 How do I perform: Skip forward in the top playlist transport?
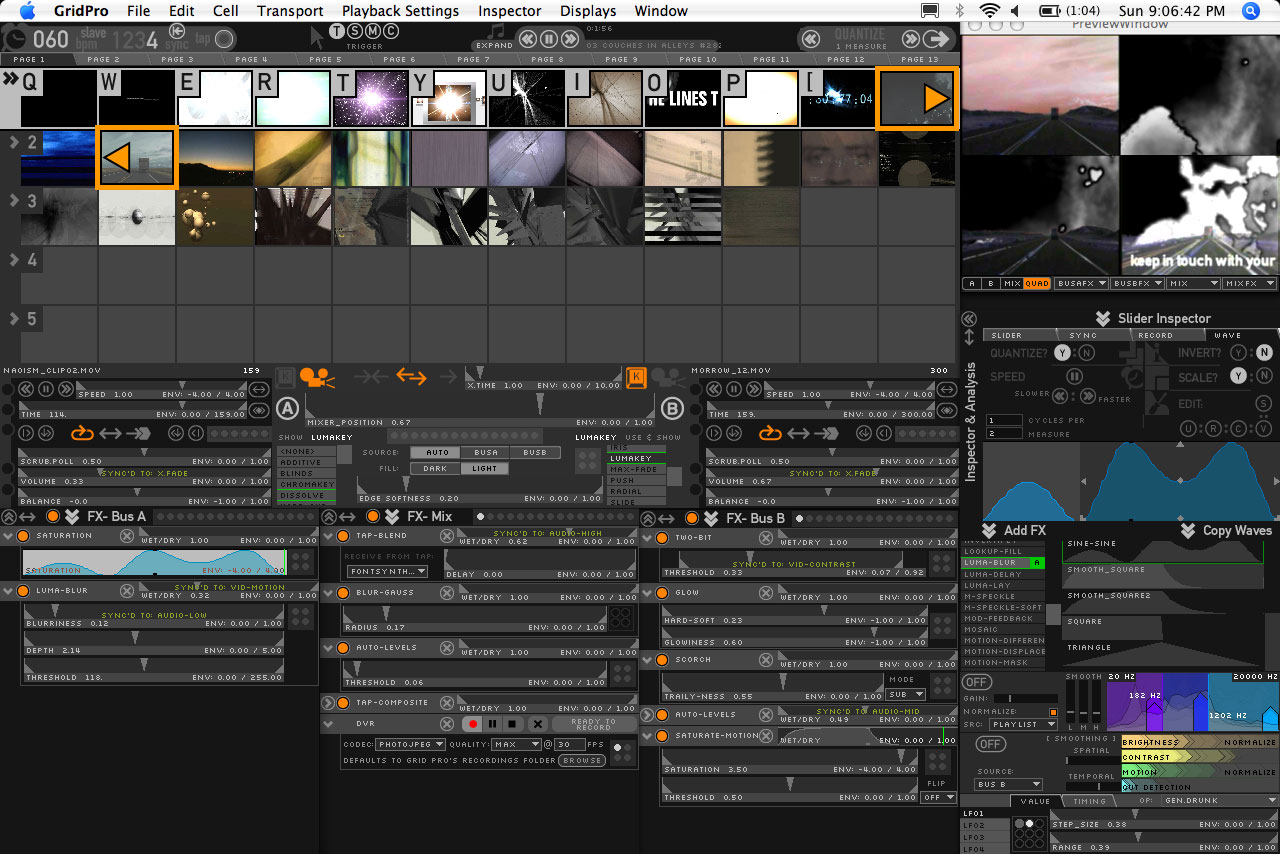click(x=570, y=39)
